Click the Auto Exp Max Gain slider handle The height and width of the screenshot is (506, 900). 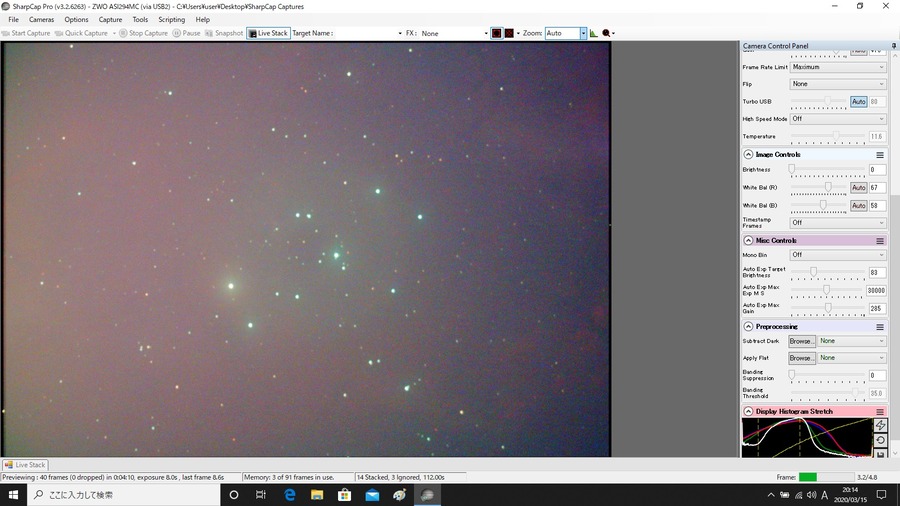pyautogui.click(x=828, y=308)
